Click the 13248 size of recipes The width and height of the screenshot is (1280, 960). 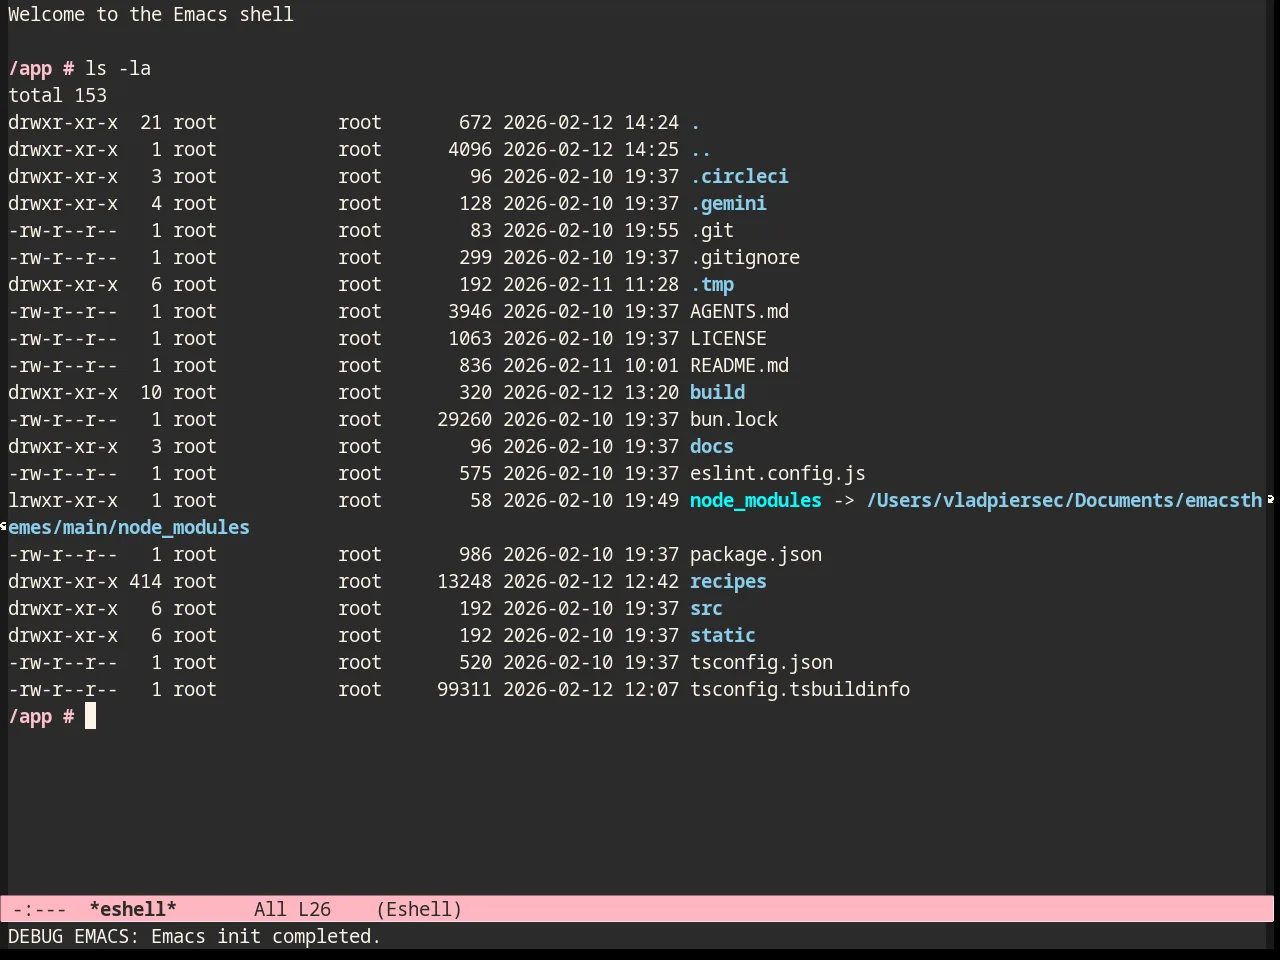click(464, 581)
